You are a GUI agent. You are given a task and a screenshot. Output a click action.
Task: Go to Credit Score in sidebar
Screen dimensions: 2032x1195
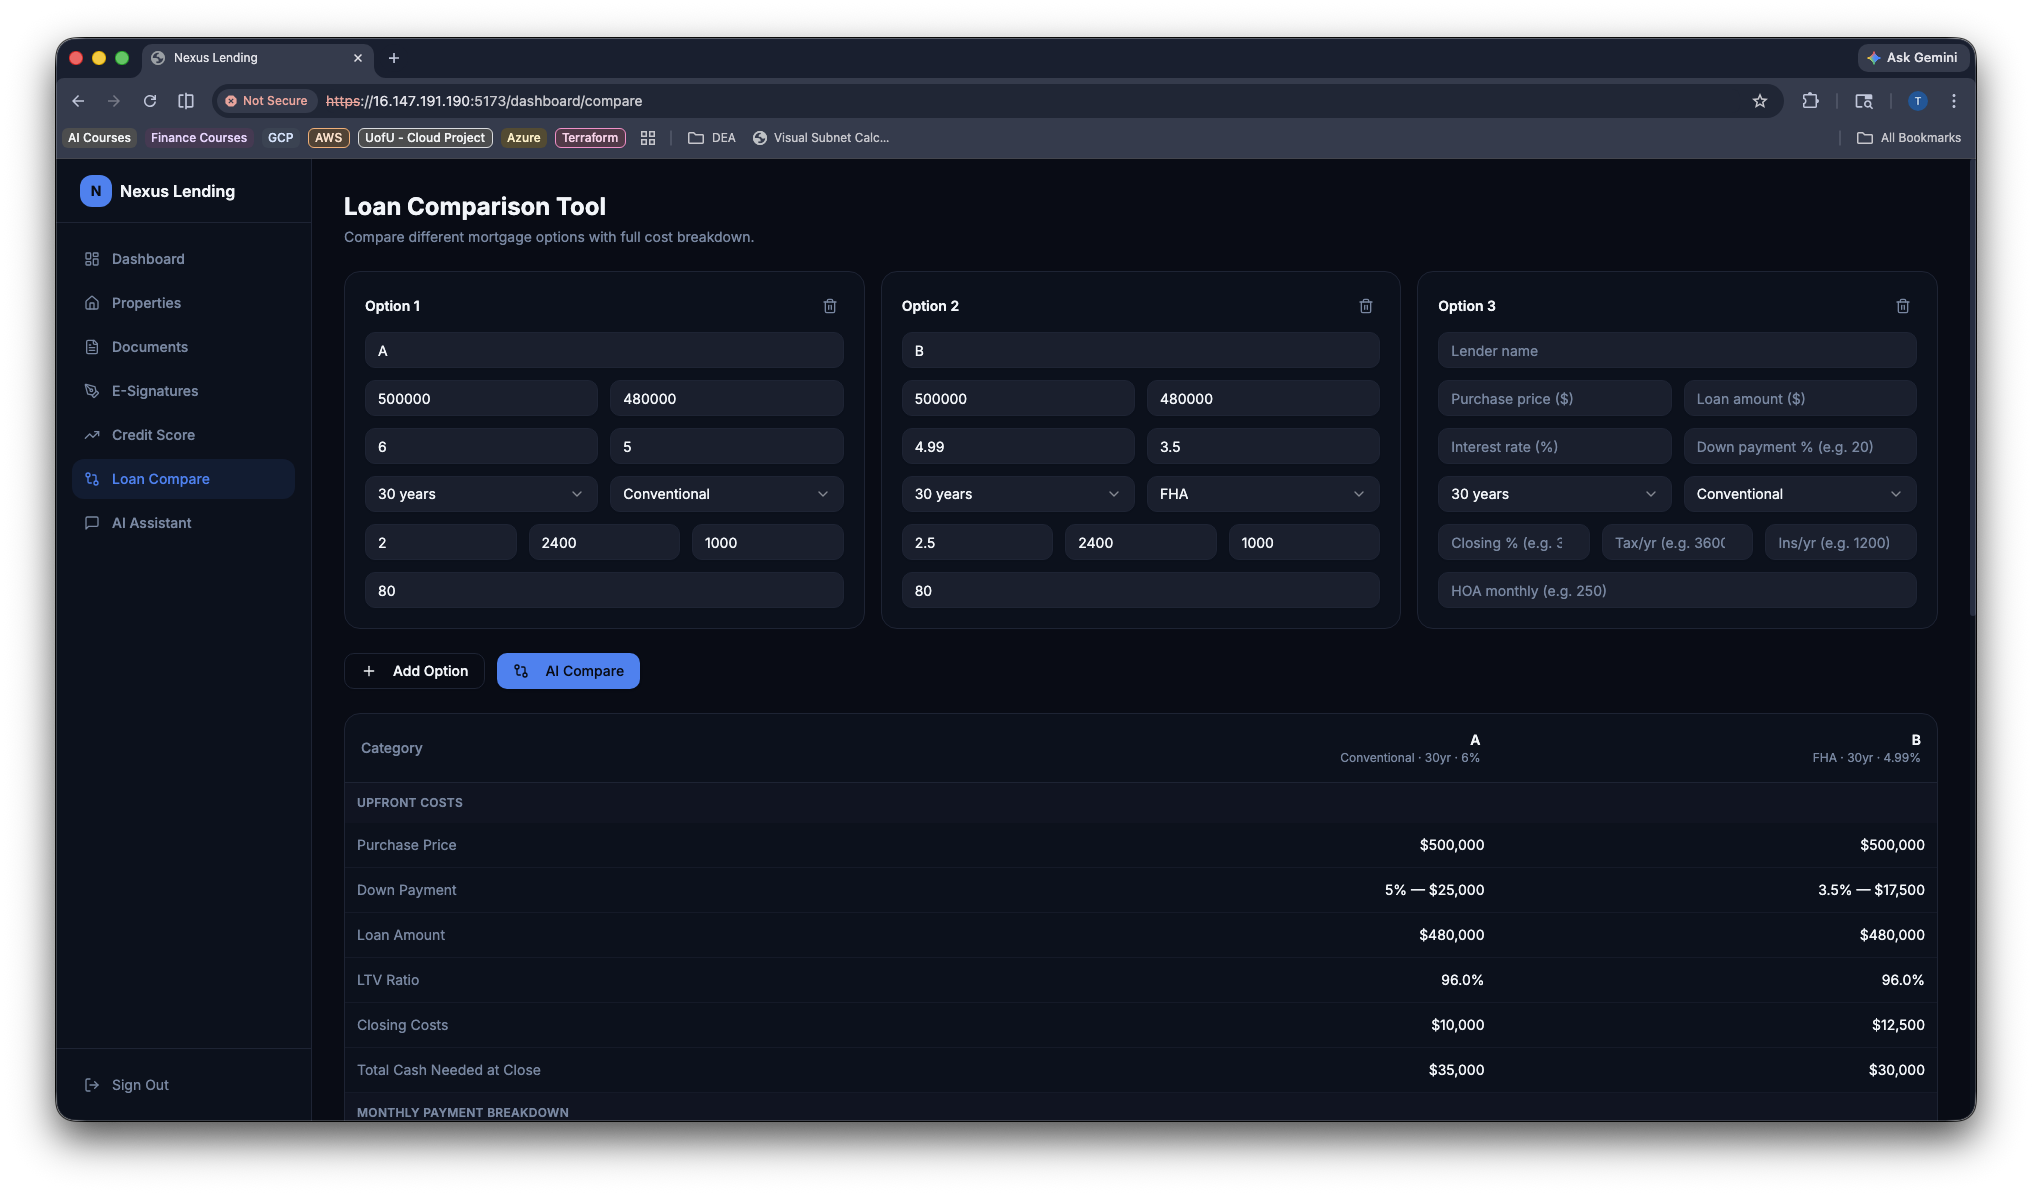[x=153, y=435]
